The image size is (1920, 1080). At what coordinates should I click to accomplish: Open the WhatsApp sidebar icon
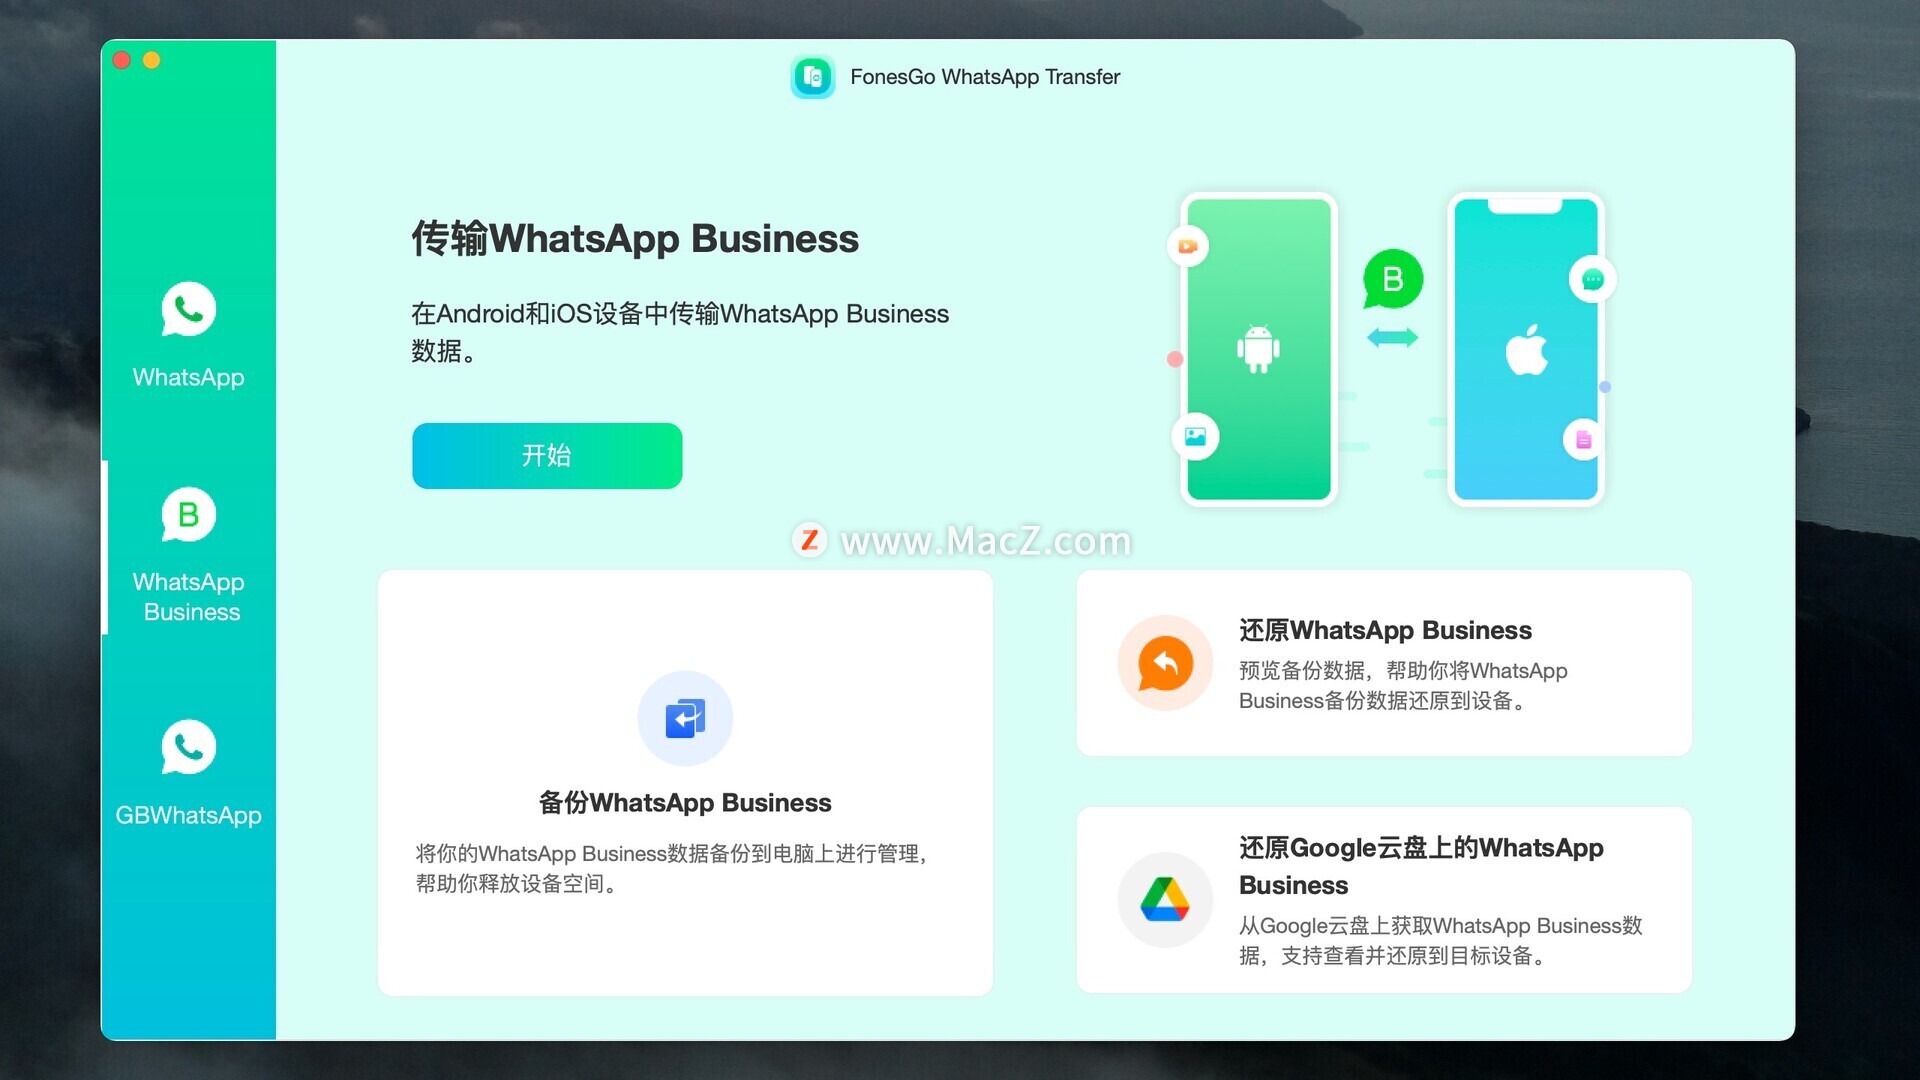click(188, 309)
